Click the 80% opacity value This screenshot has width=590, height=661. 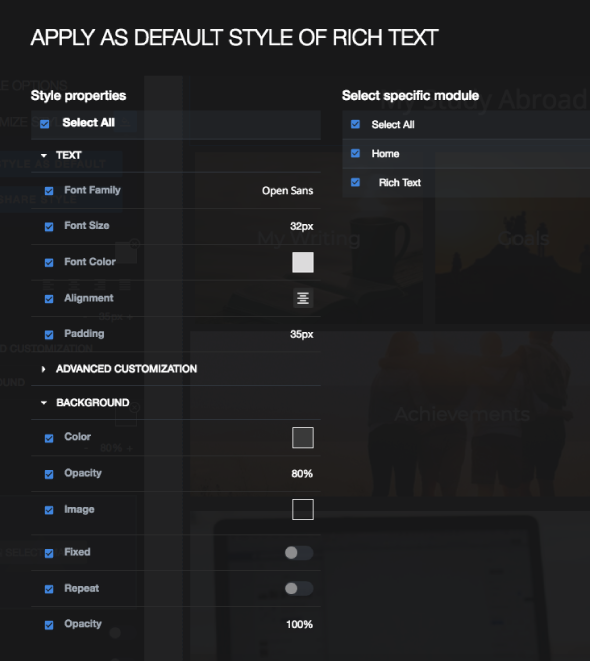(302, 474)
